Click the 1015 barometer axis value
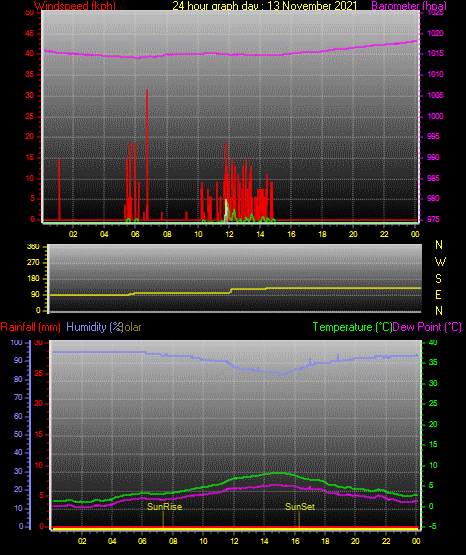This screenshot has width=466, height=555. [x=436, y=53]
